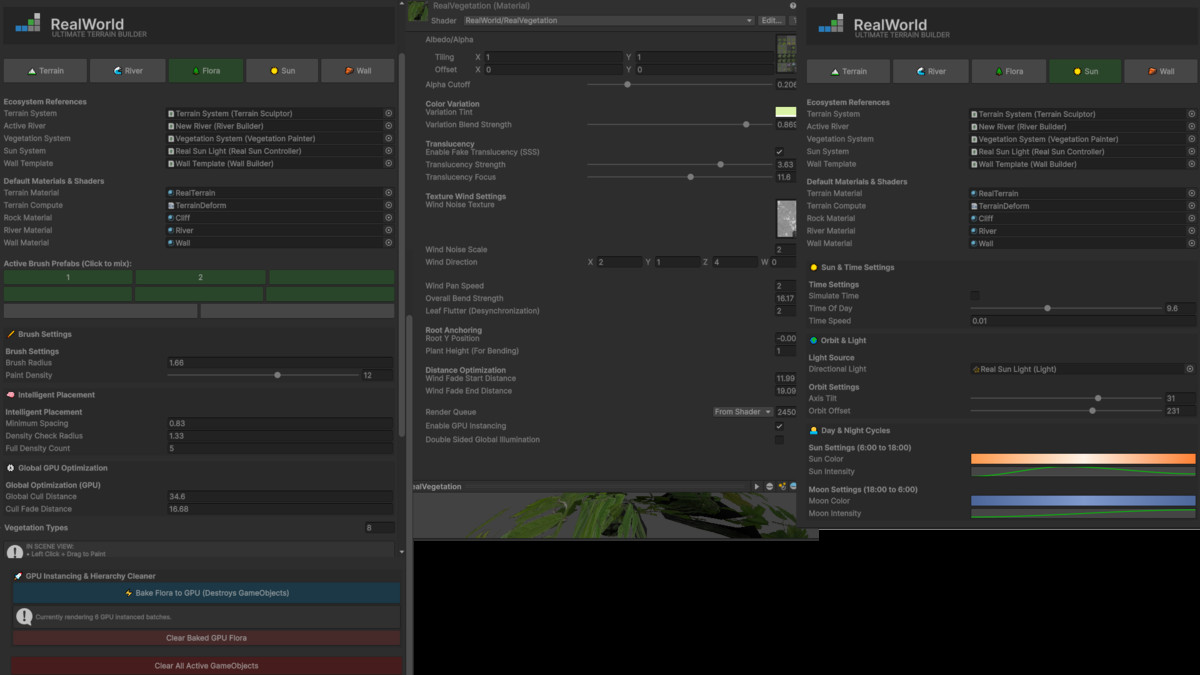Open the Terrain tab in left RealWorld panel
The image size is (1200, 675).
tap(45, 71)
